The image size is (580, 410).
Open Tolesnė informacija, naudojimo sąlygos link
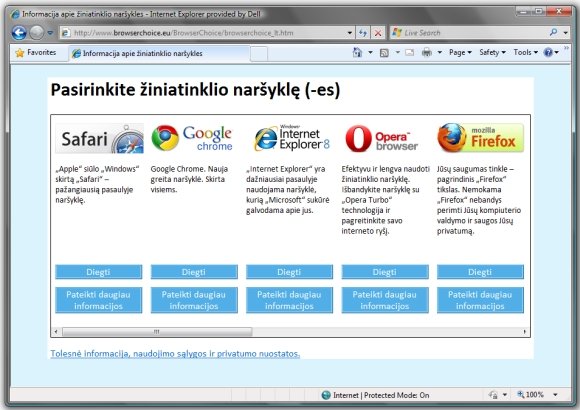click(175, 354)
